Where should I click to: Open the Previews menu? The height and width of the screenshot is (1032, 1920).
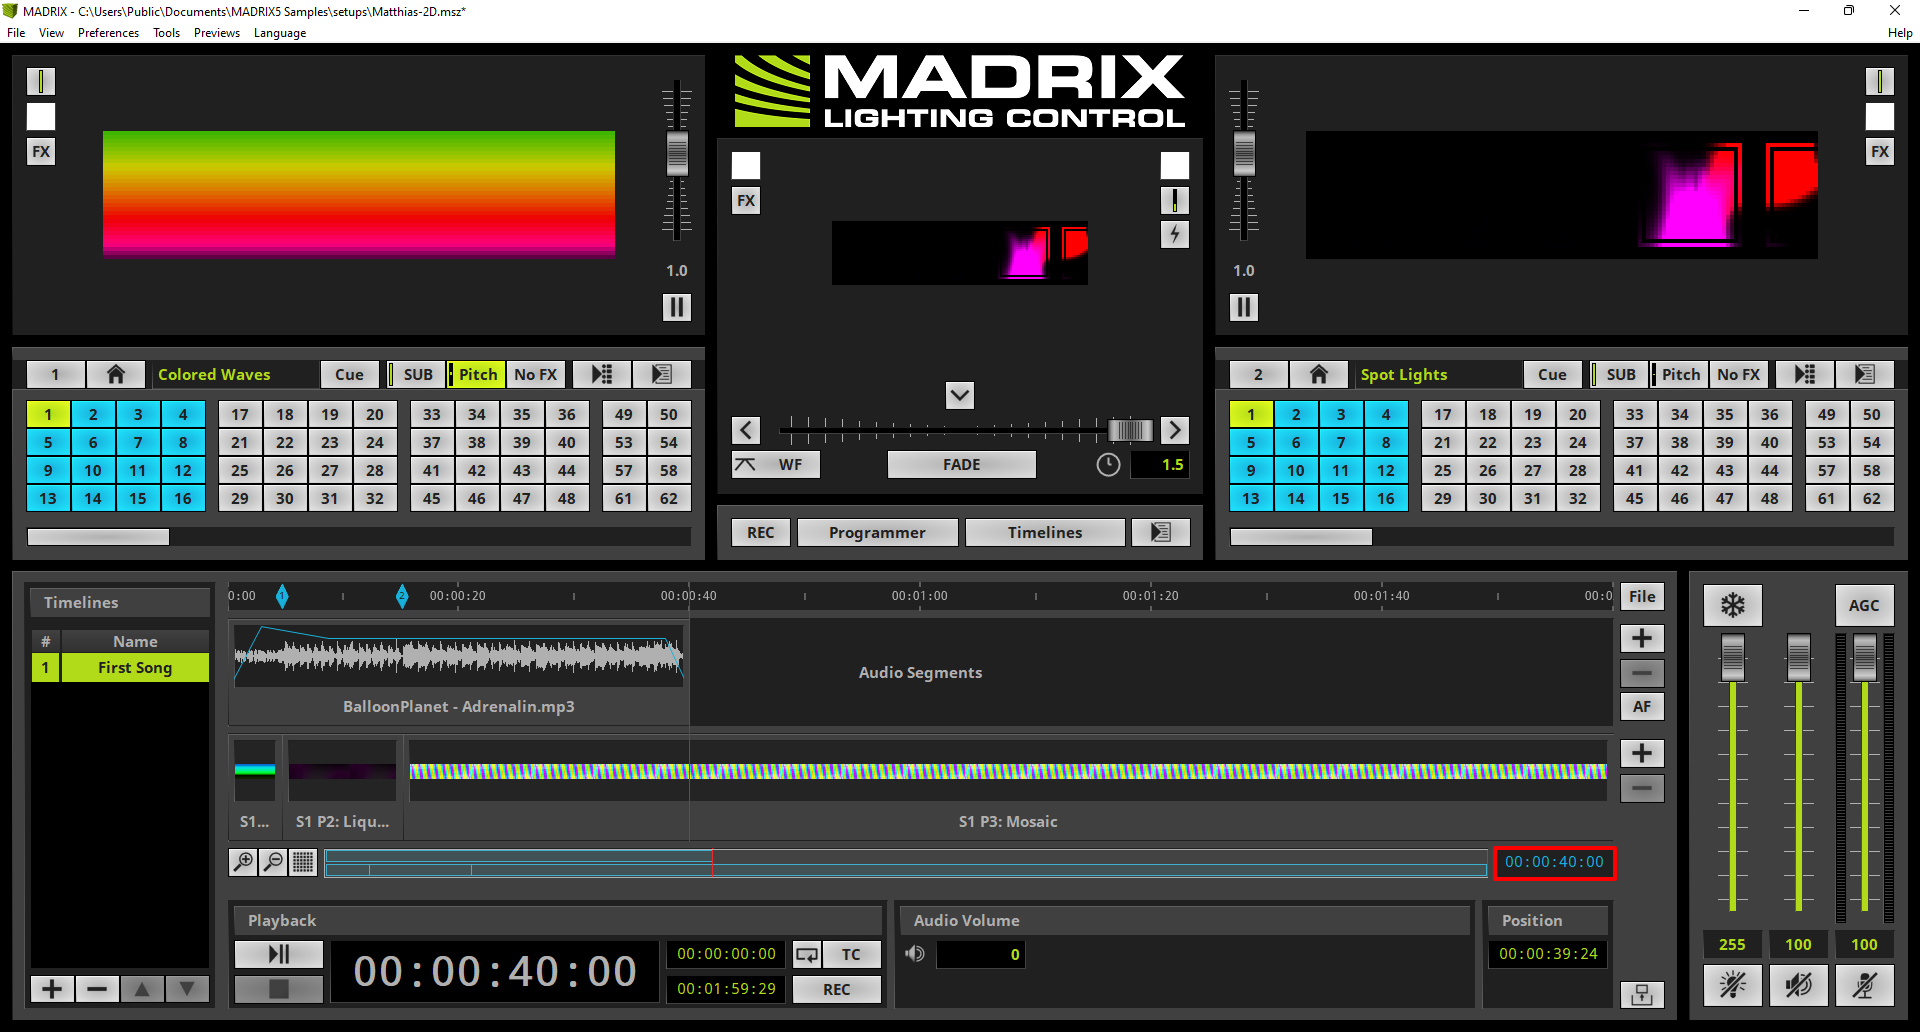(x=217, y=33)
